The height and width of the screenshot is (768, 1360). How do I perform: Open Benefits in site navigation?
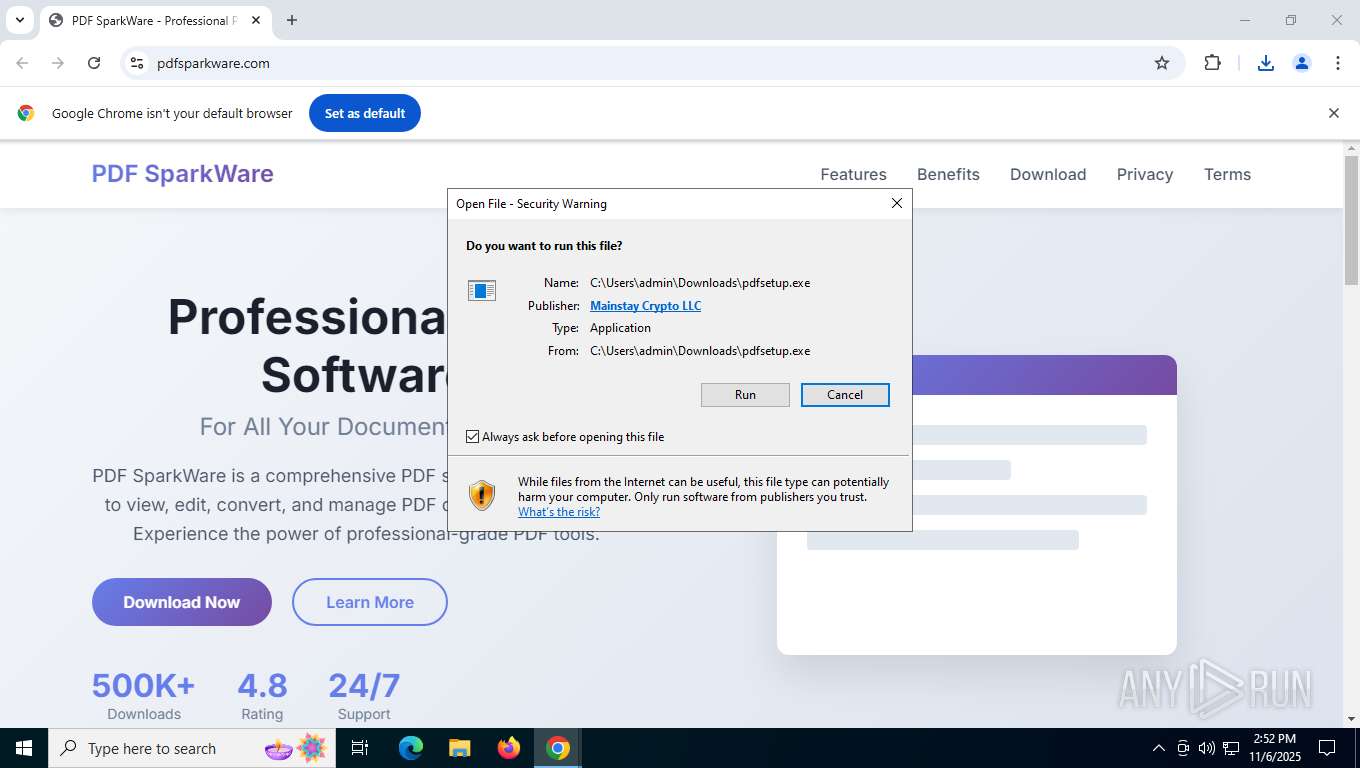948,174
